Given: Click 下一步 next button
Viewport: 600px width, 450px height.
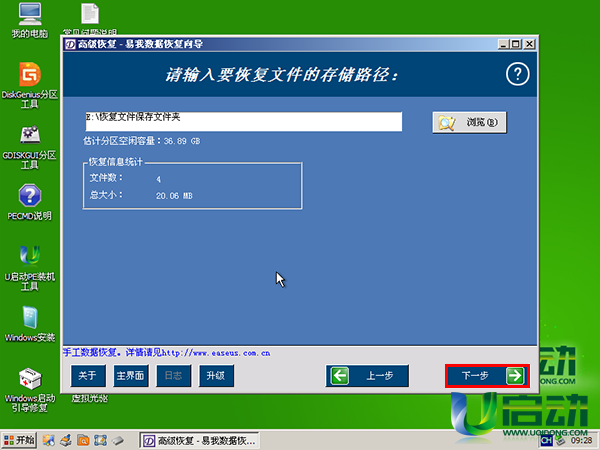Looking at the screenshot, I should click(486, 376).
